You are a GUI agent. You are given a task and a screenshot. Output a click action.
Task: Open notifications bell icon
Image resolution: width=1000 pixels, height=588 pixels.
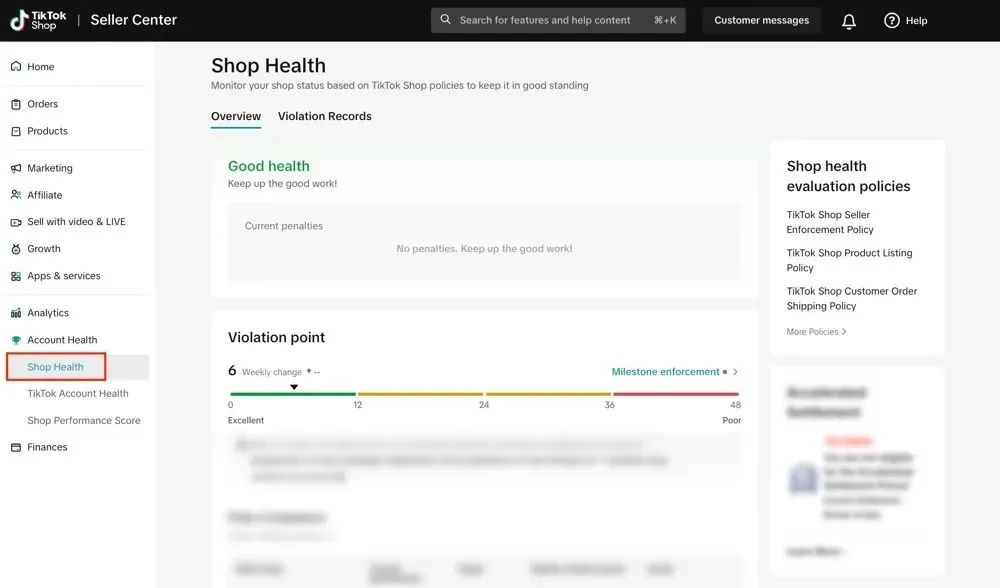(849, 21)
